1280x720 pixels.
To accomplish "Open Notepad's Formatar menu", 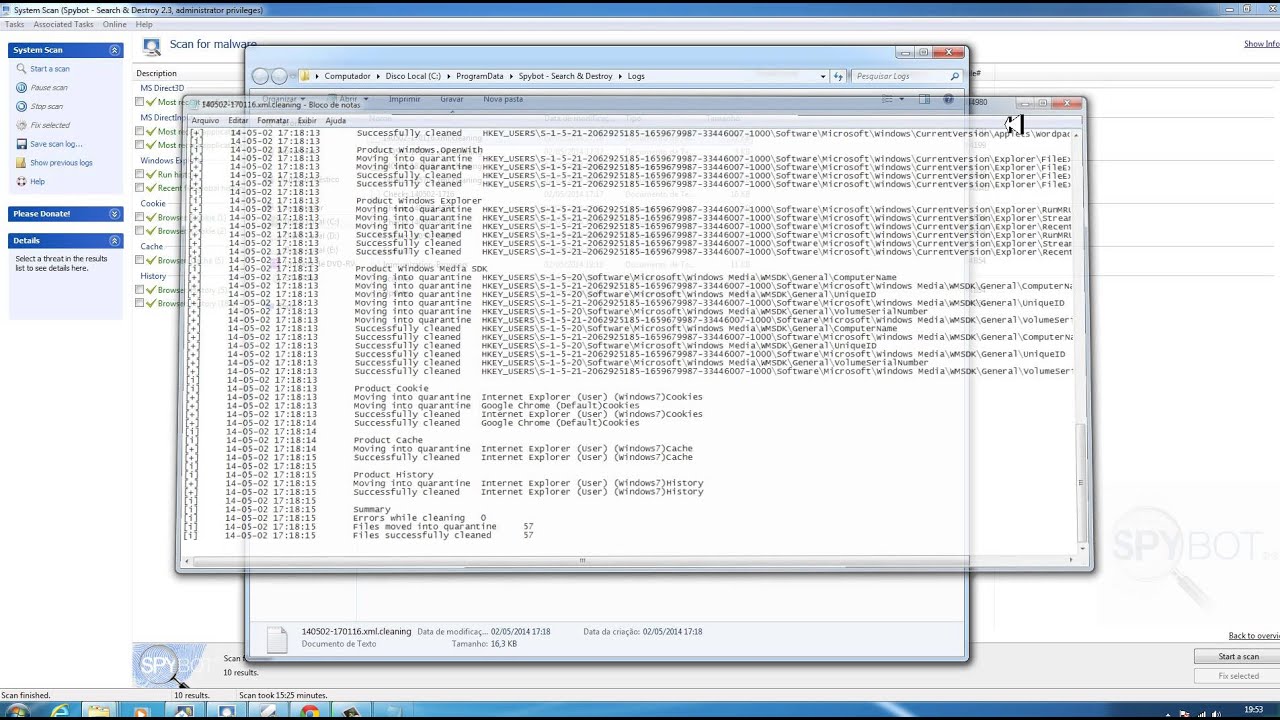I will point(273,121).
